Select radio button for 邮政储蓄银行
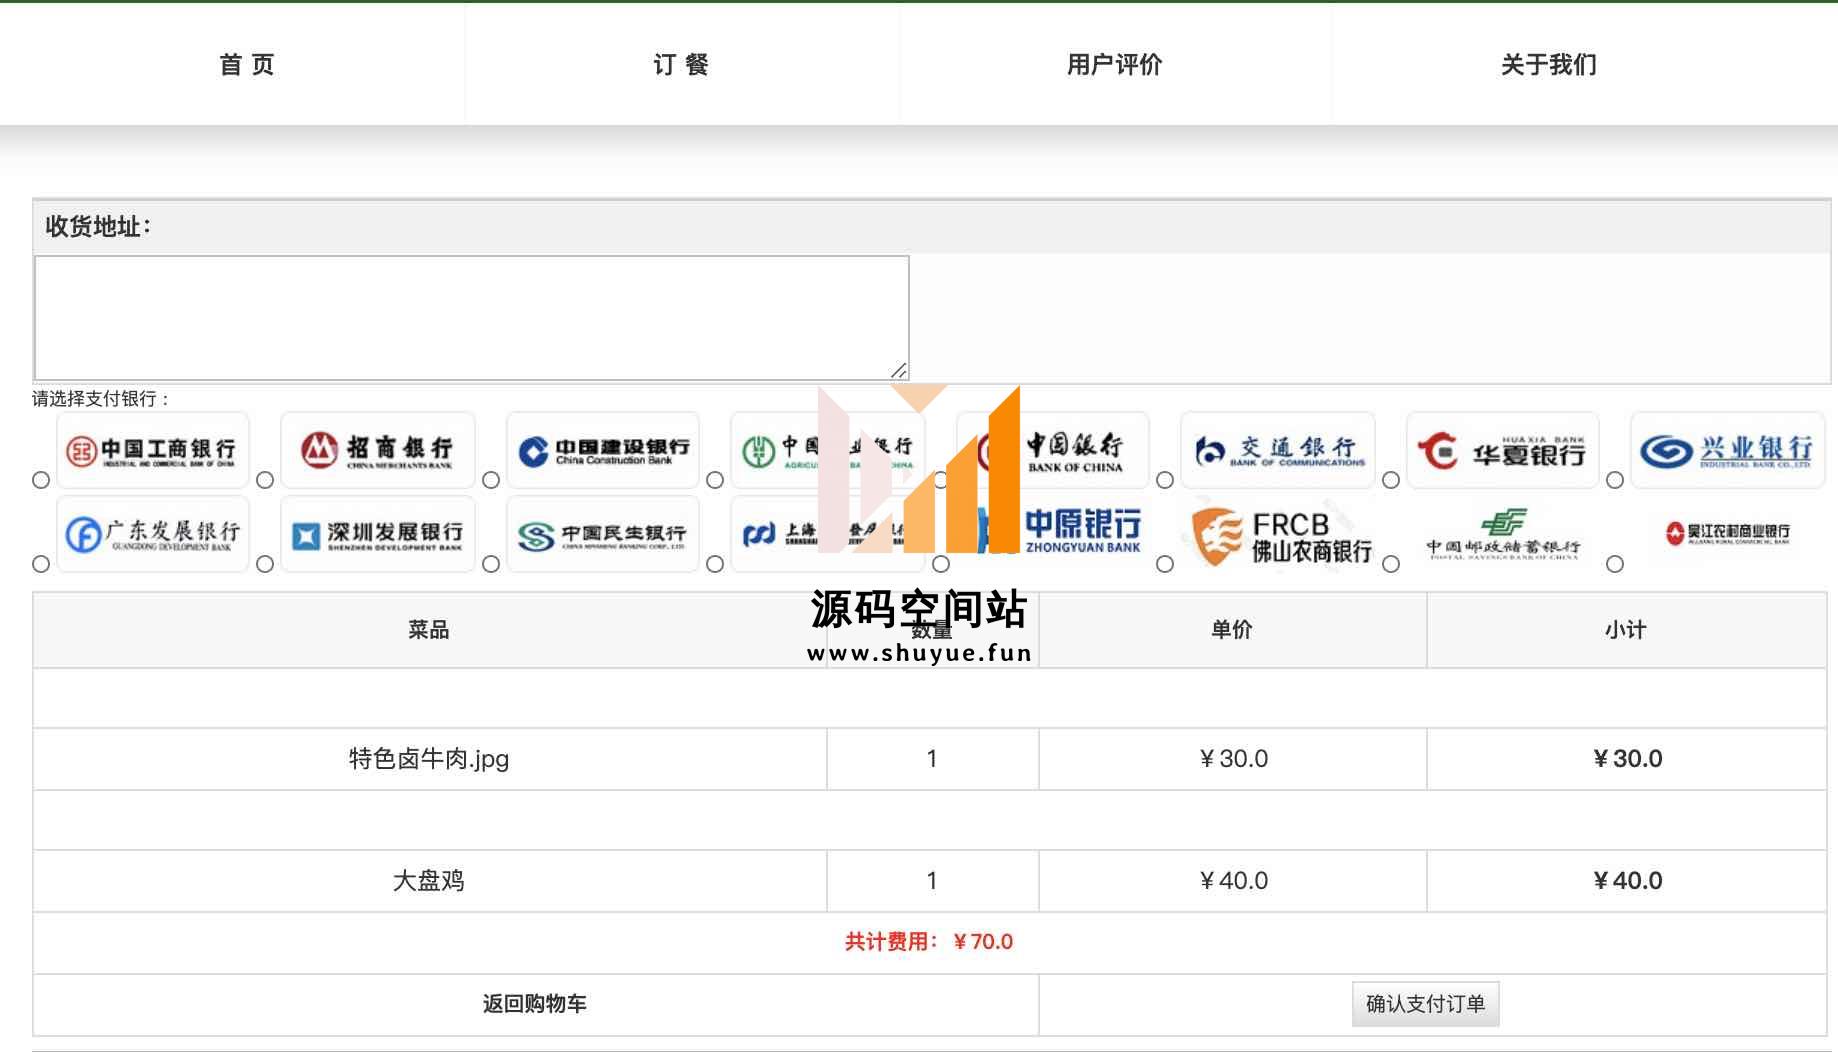The height and width of the screenshot is (1052, 1838). (x=1391, y=564)
